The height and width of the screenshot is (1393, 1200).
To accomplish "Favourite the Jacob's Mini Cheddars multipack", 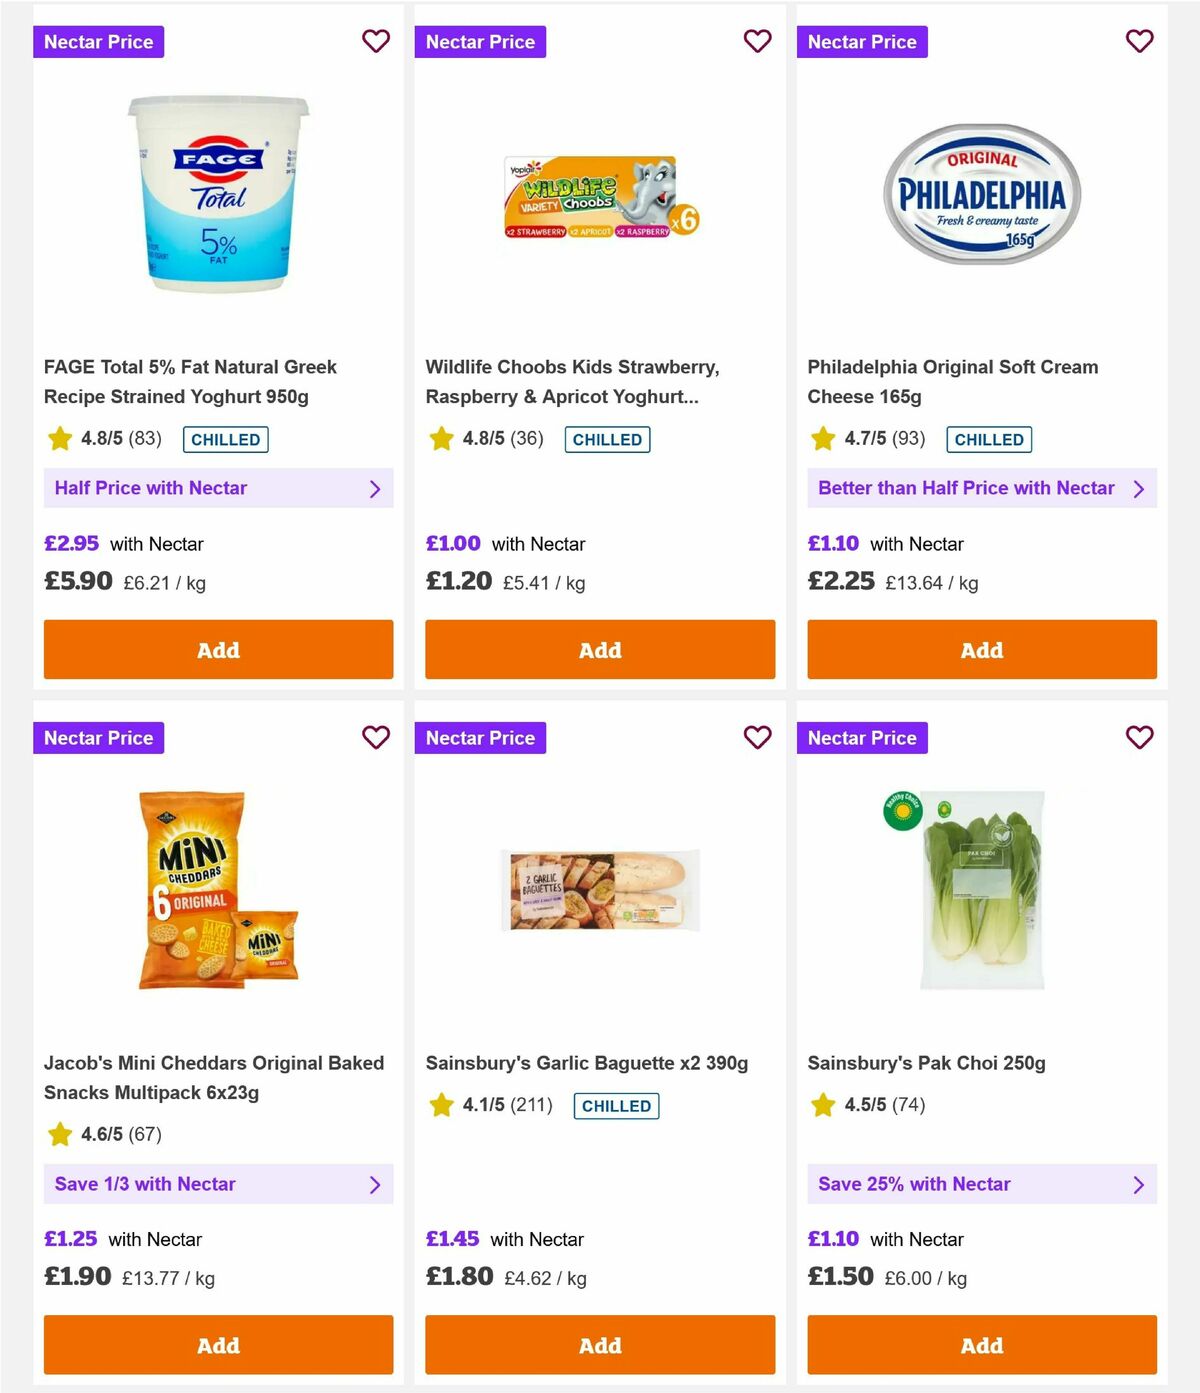I will 376,737.
